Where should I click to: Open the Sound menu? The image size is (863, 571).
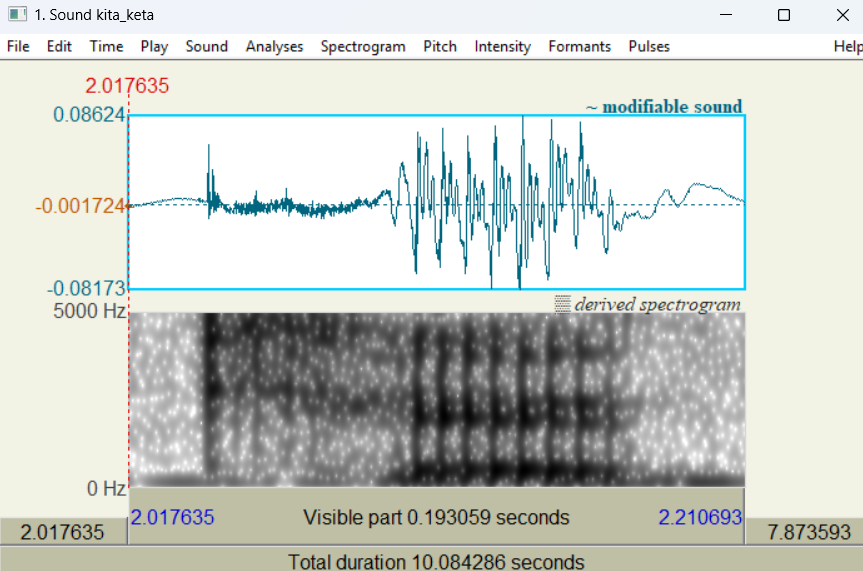(x=206, y=47)
